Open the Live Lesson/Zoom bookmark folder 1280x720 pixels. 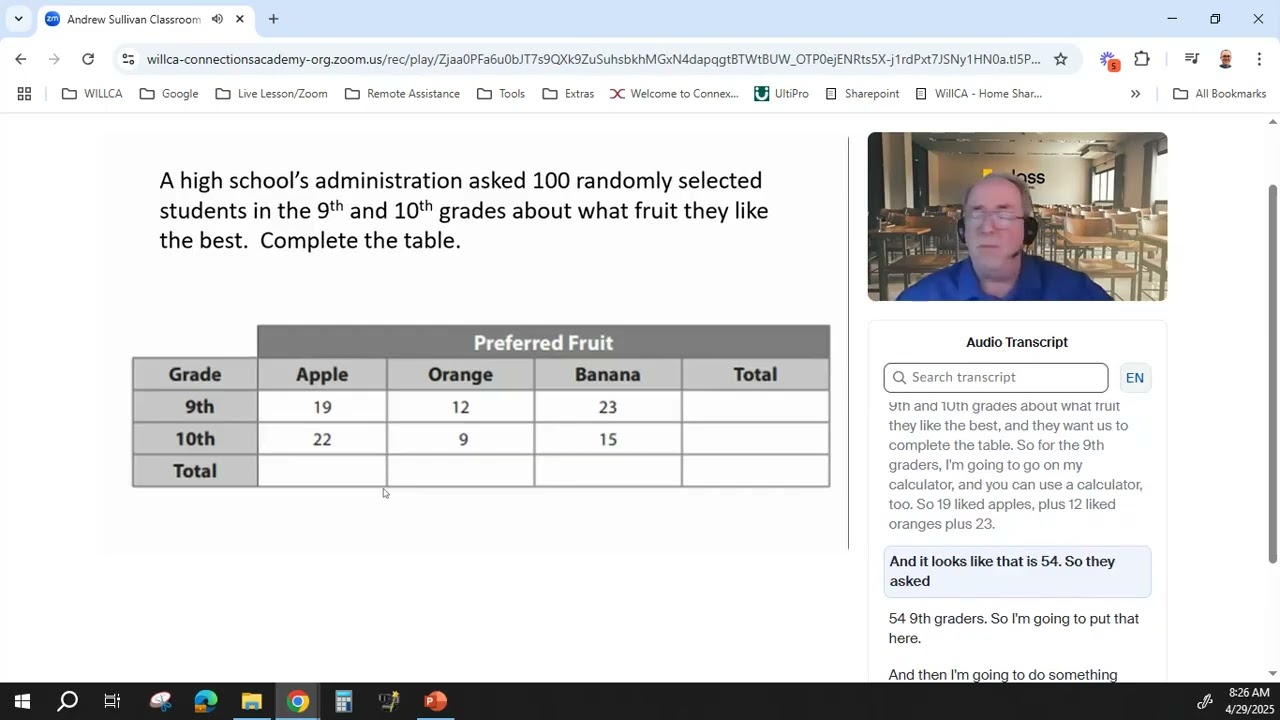[271, 94]
